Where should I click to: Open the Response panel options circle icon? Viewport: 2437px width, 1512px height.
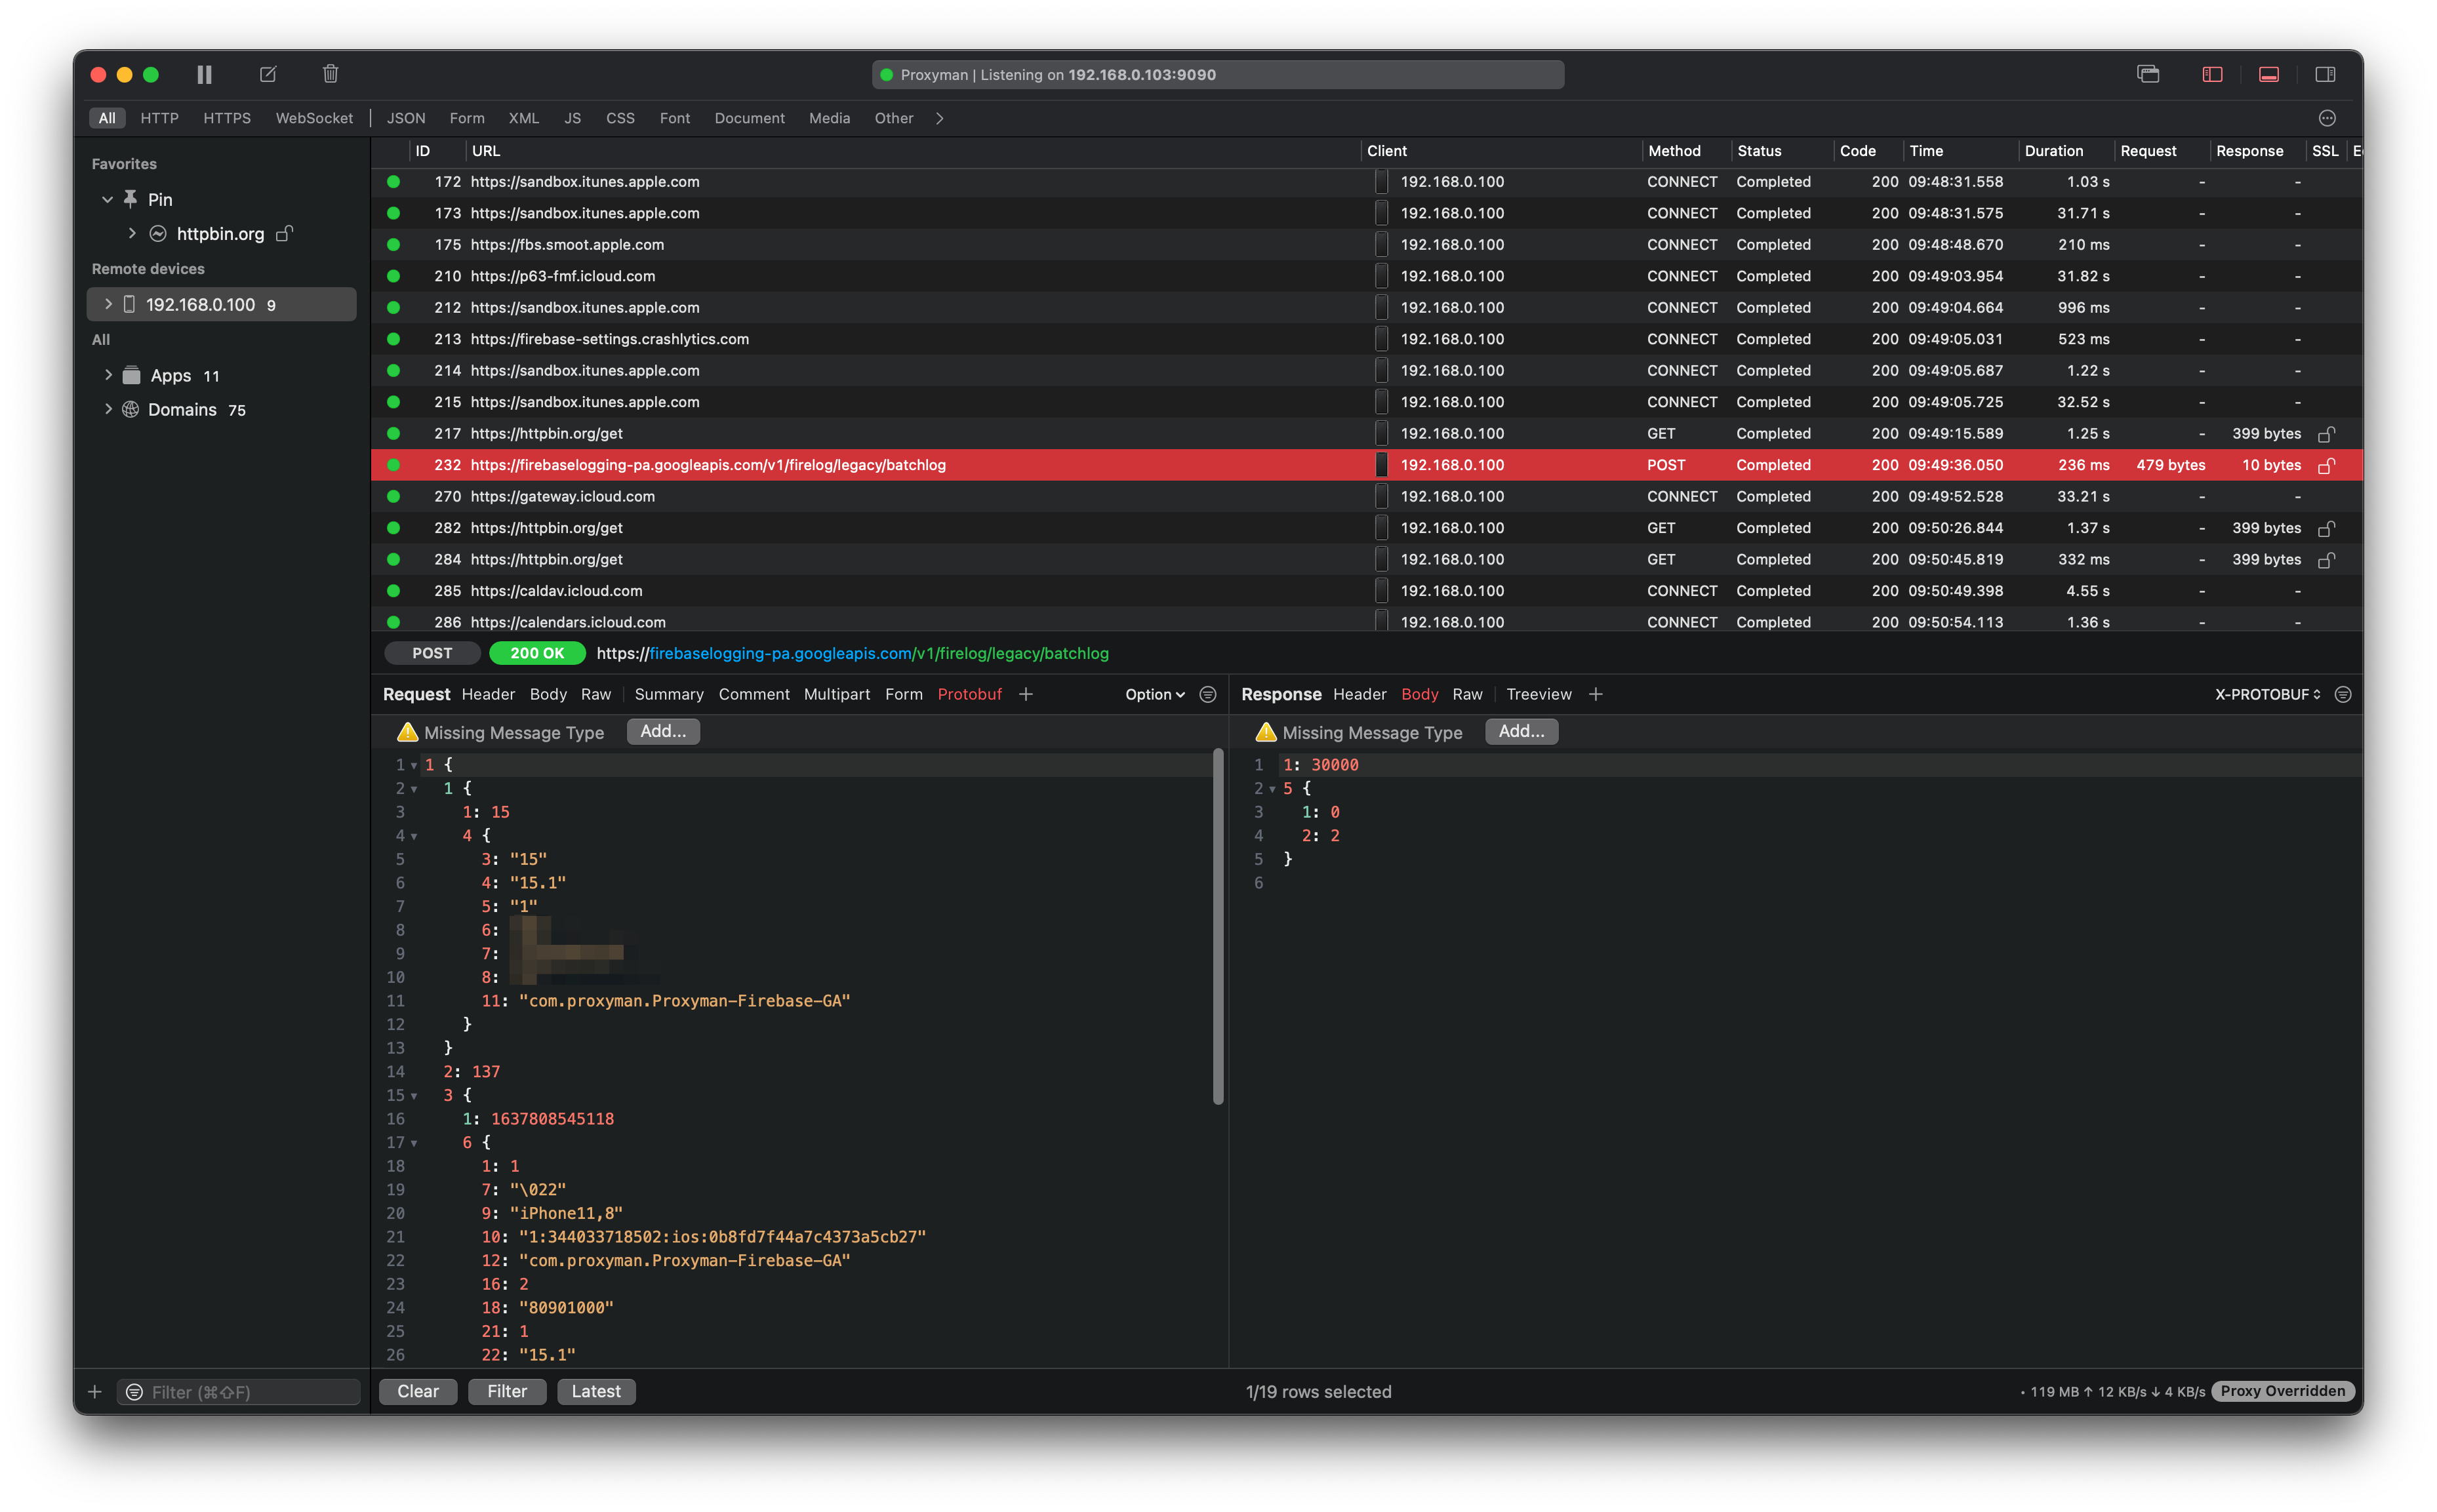point(2343,694)
